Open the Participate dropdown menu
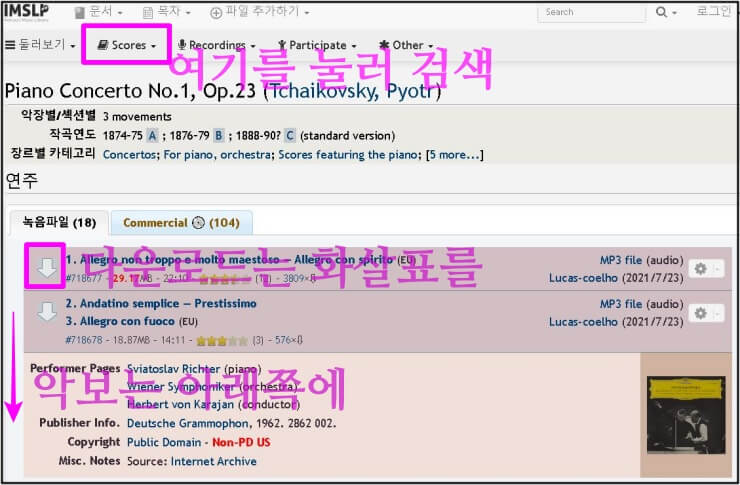Screen dimensions: 740x485 pos(317,45)
